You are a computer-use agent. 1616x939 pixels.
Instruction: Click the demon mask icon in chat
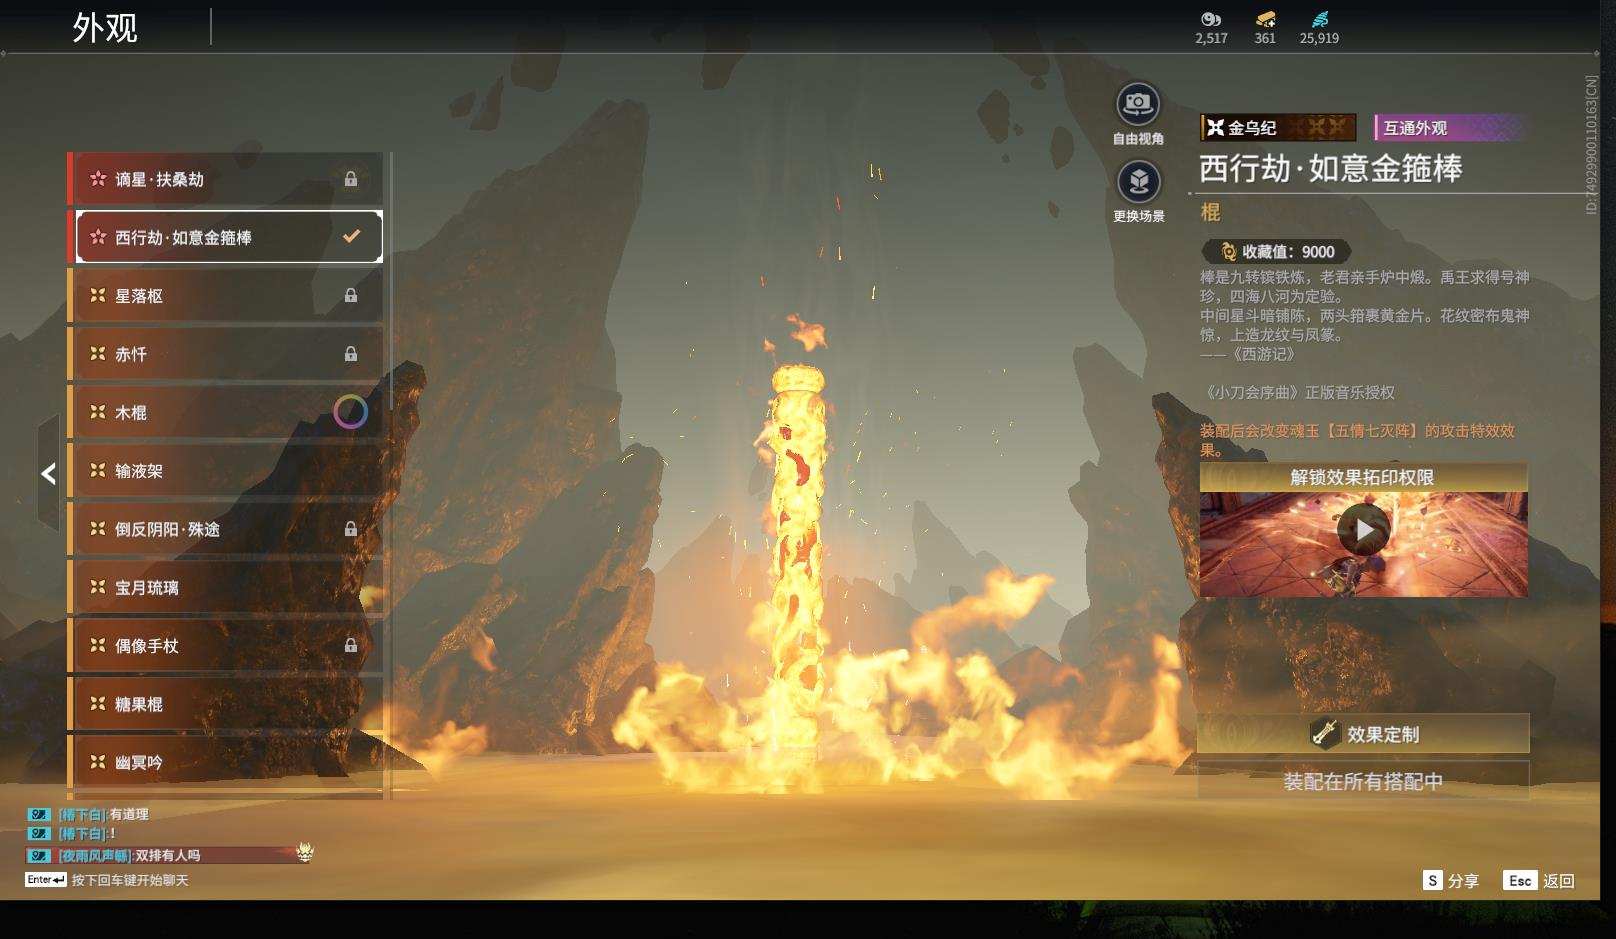pos(305,852)
